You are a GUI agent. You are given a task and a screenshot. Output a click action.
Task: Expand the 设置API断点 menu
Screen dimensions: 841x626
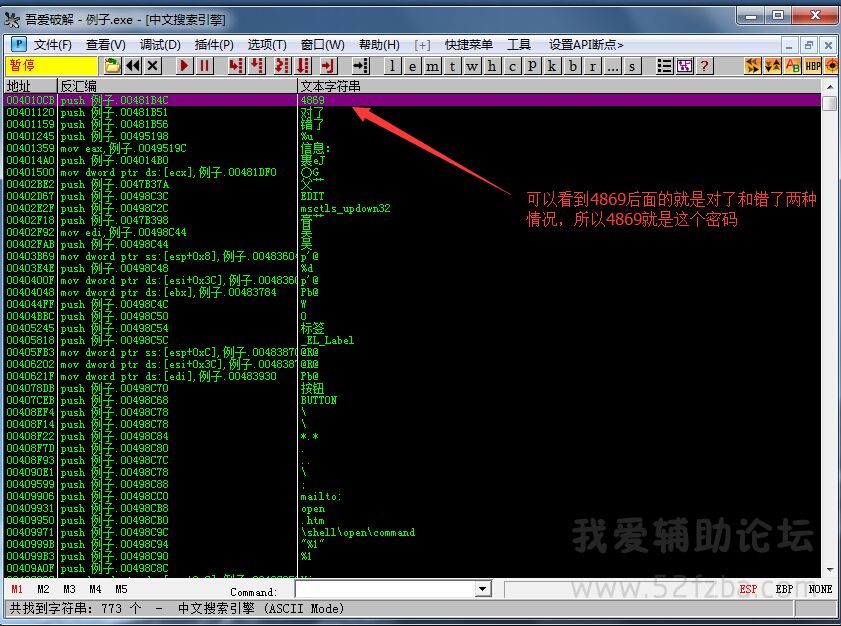pos(586,45)
